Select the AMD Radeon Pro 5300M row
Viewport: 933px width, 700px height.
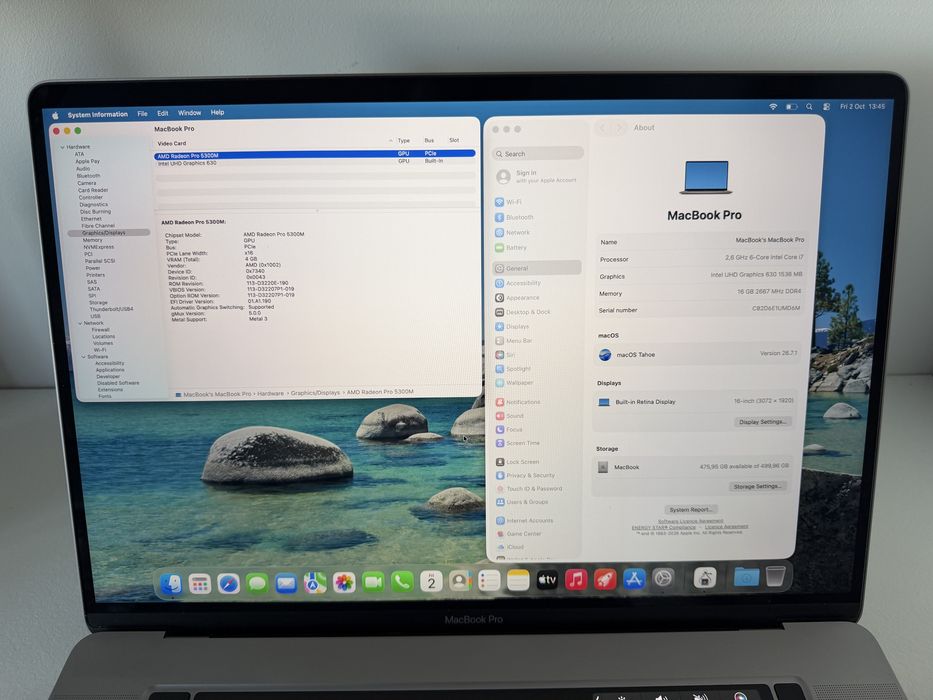315,155
